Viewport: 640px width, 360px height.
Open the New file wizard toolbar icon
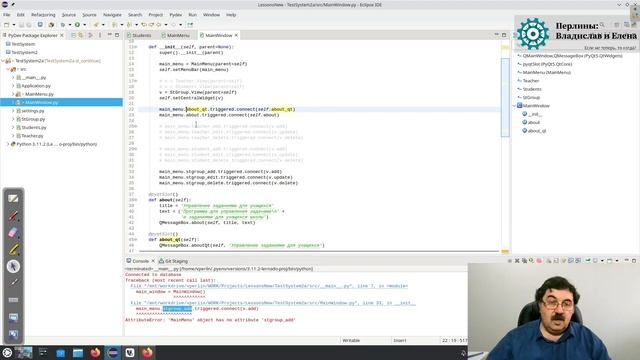7,25
